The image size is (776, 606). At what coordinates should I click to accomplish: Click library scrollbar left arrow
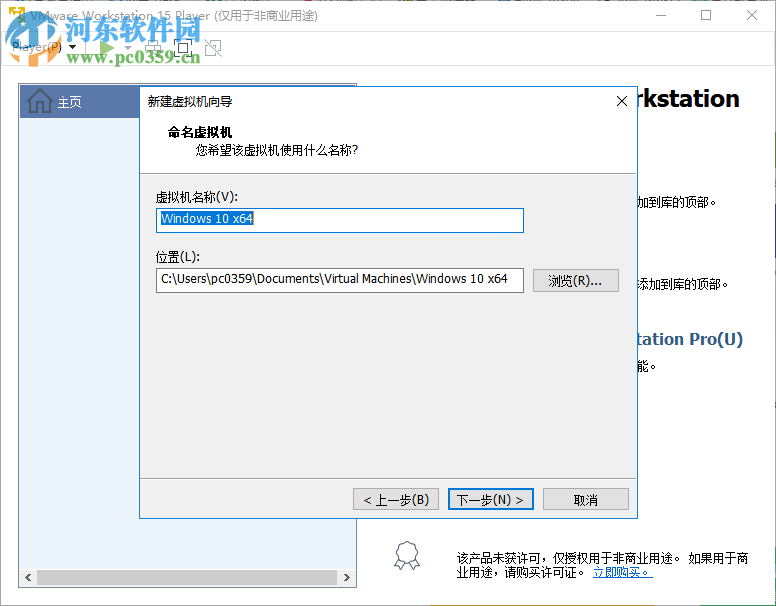(28, 577)
